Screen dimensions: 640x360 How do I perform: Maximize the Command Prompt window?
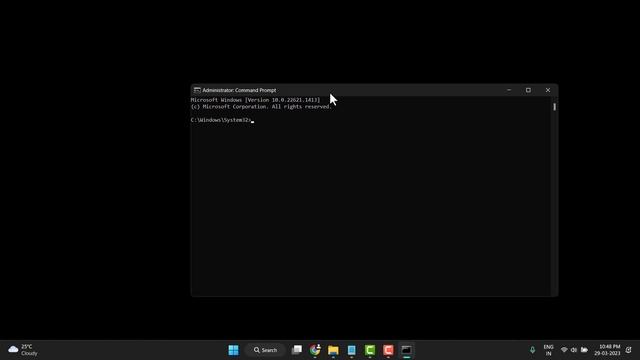(x=528, y=90)
